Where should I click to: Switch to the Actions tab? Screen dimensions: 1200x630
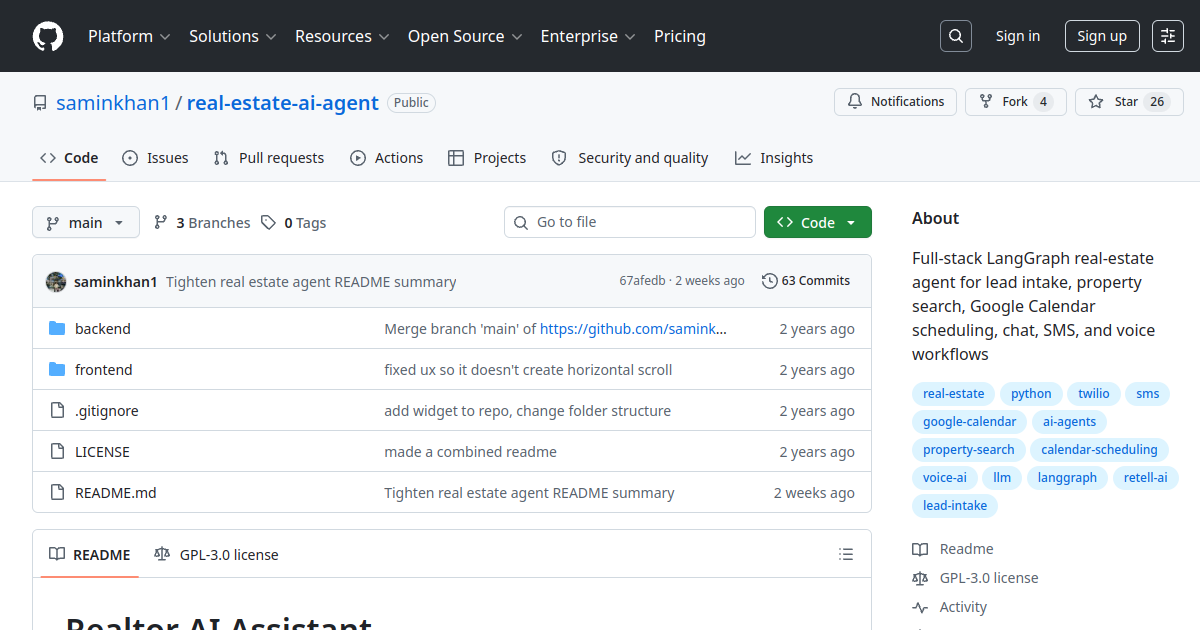[387, 158]
